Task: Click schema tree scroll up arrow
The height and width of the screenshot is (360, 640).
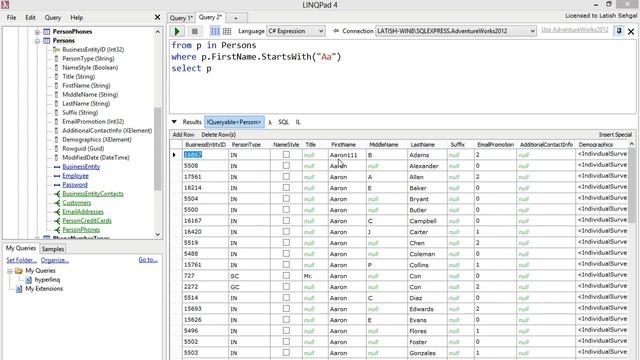Action: tap(158, 32)
